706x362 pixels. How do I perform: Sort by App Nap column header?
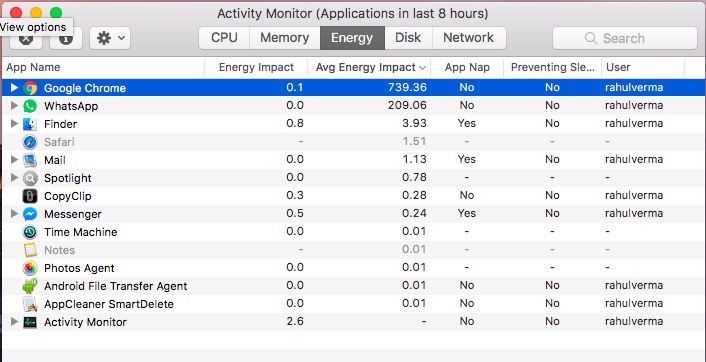(467, 68)
